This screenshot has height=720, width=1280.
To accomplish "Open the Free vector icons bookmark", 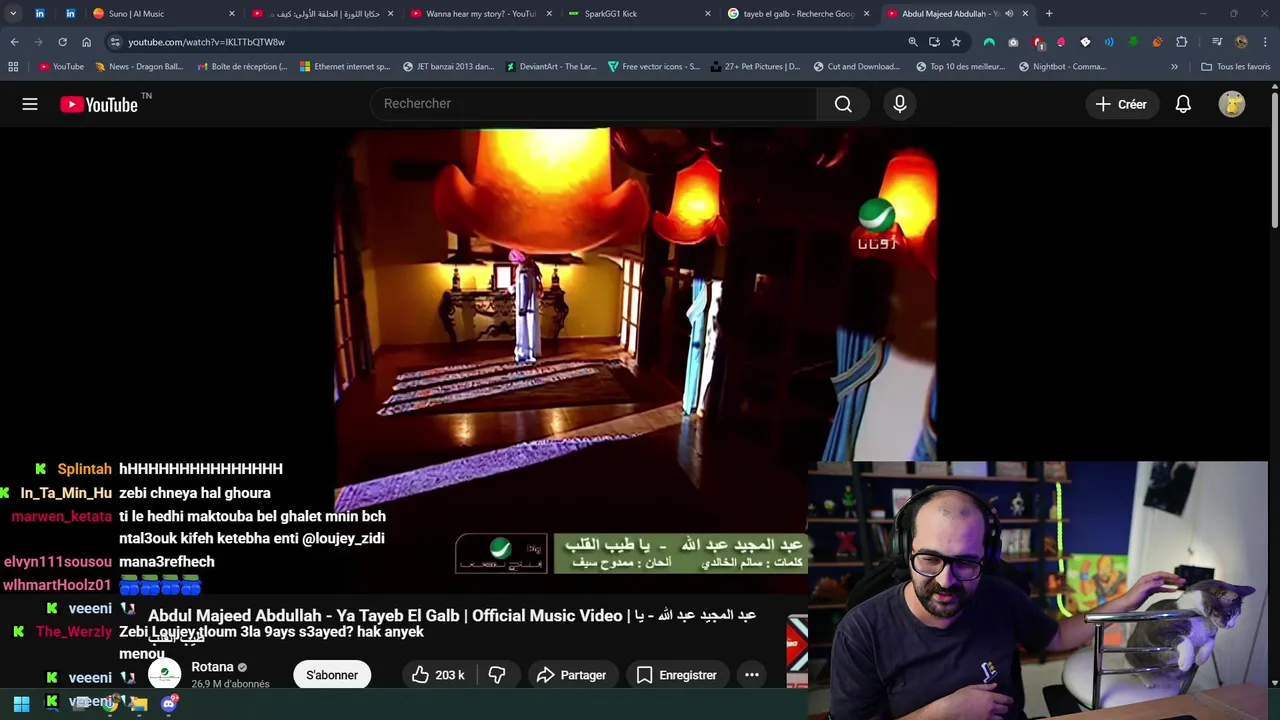I will (654, 67).
